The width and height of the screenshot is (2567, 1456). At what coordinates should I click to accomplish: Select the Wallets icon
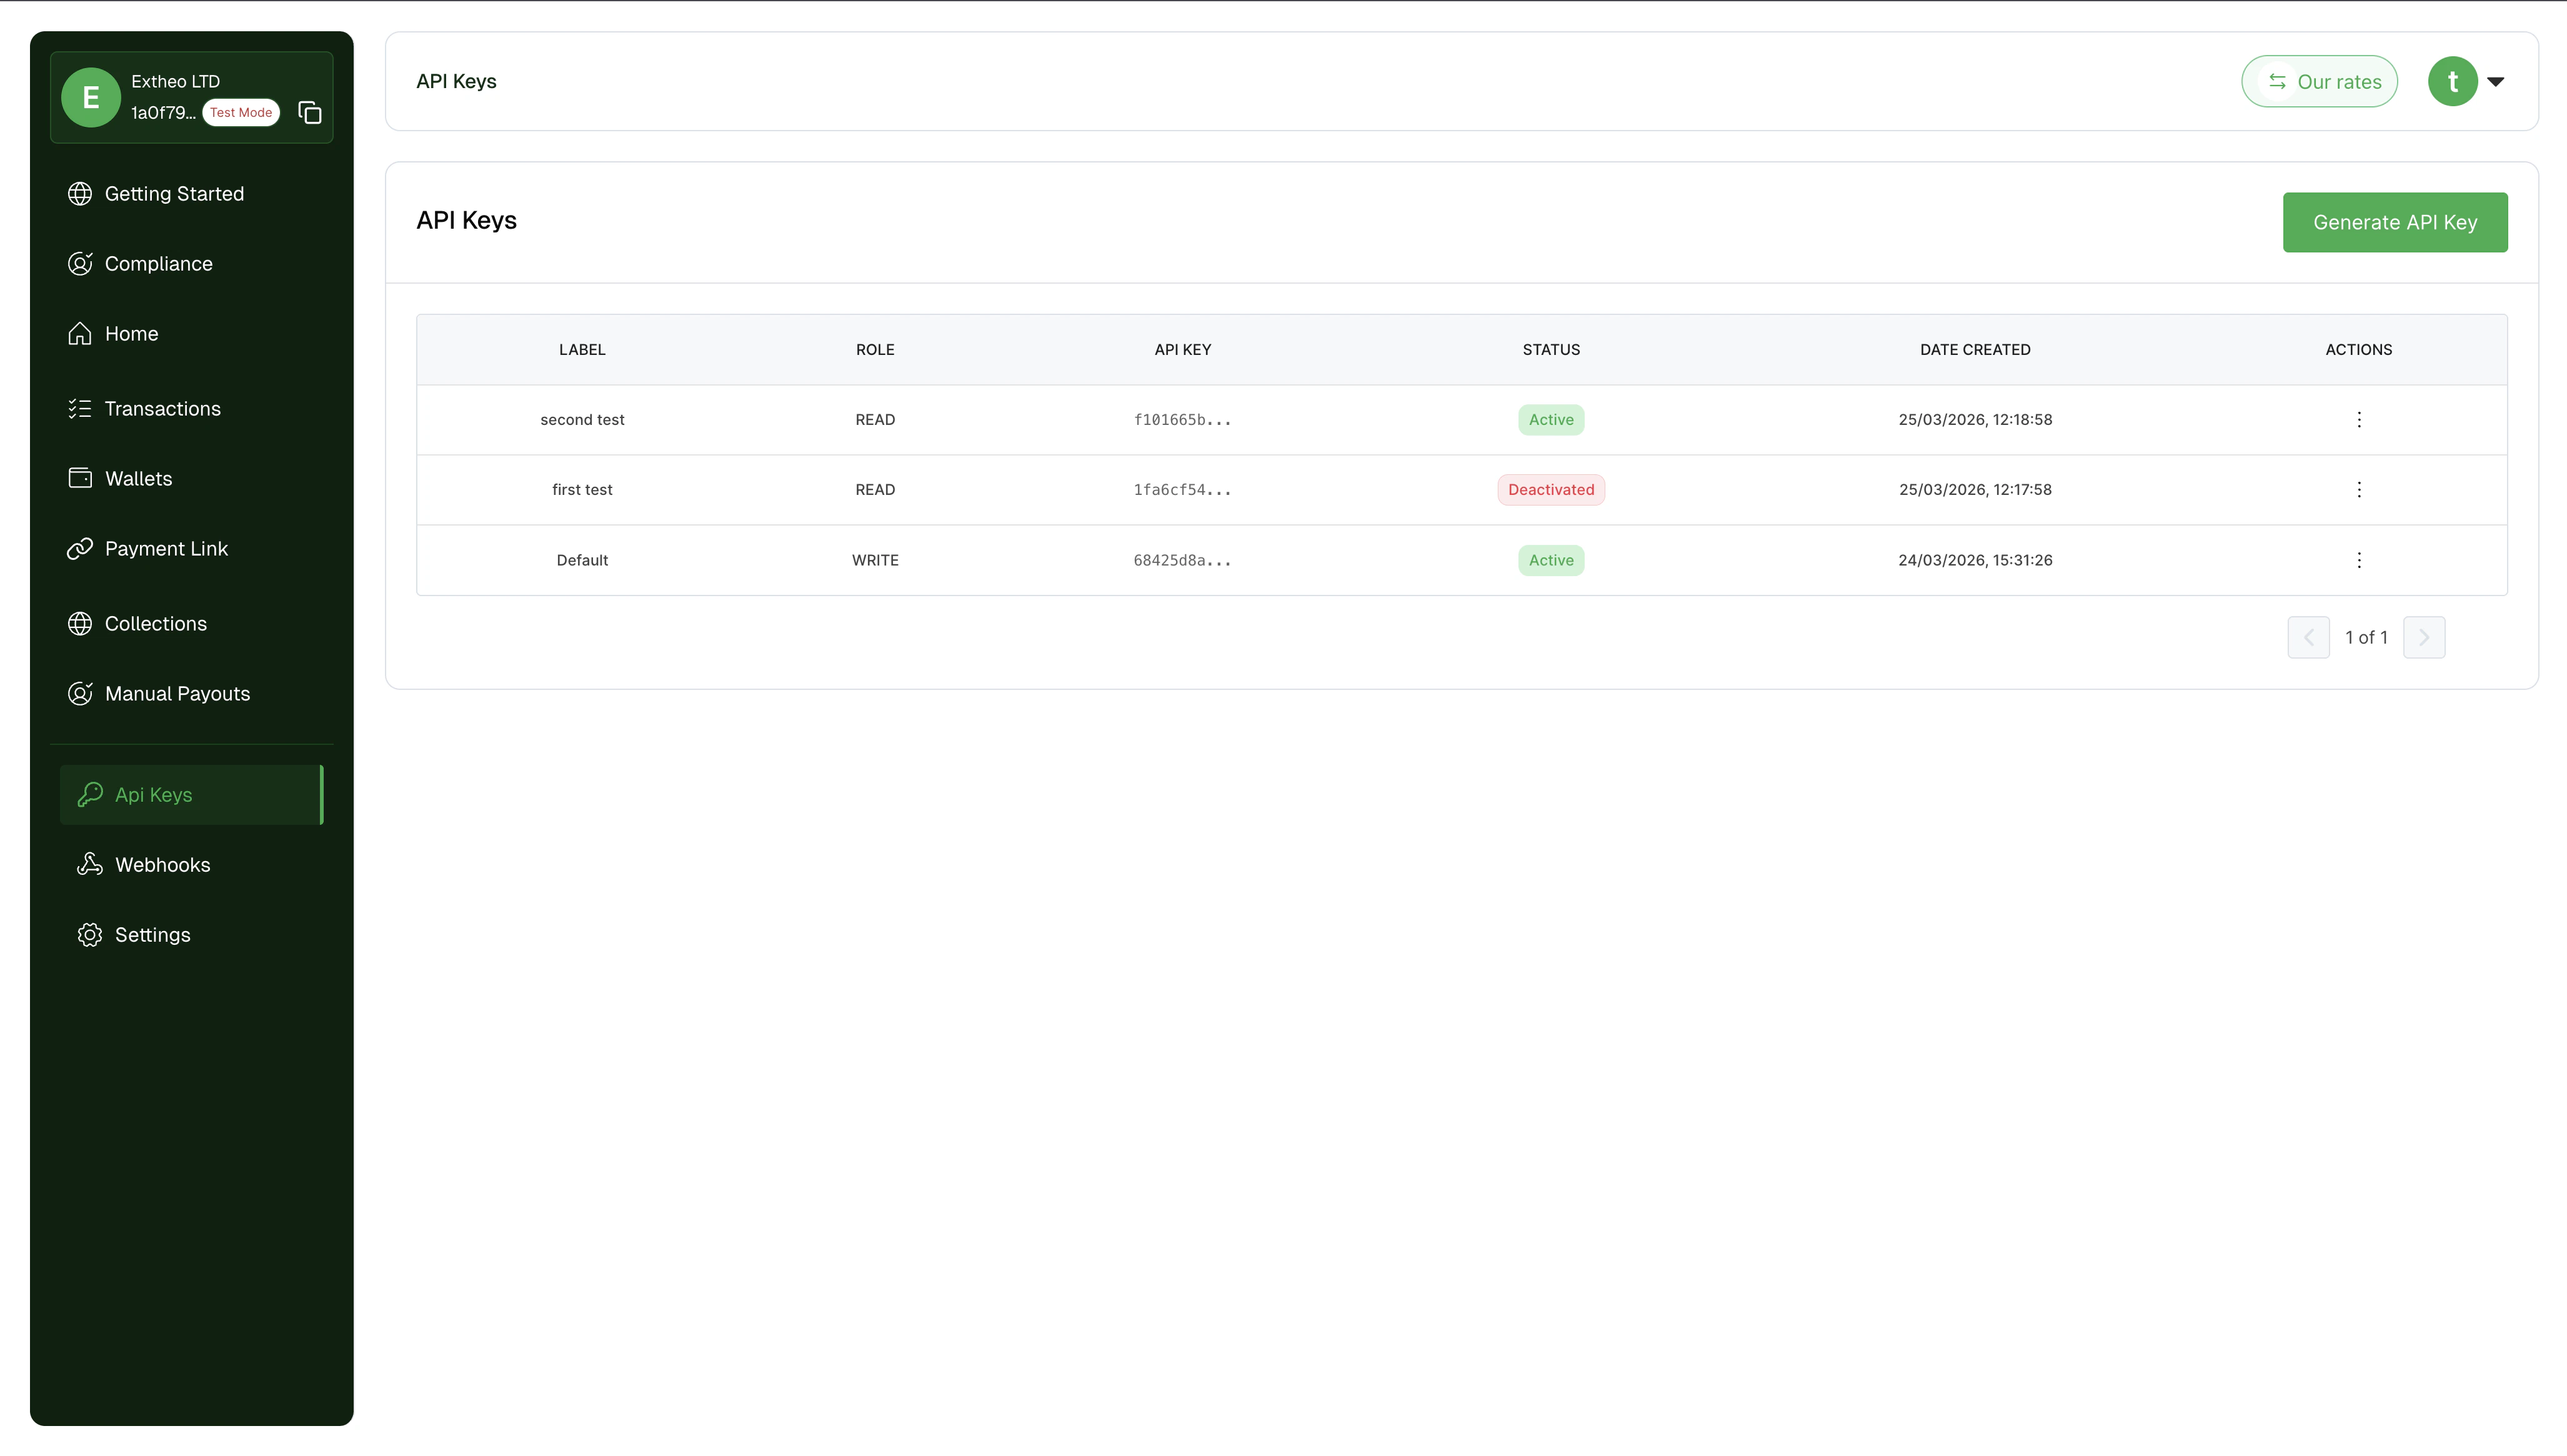[80, 478]
